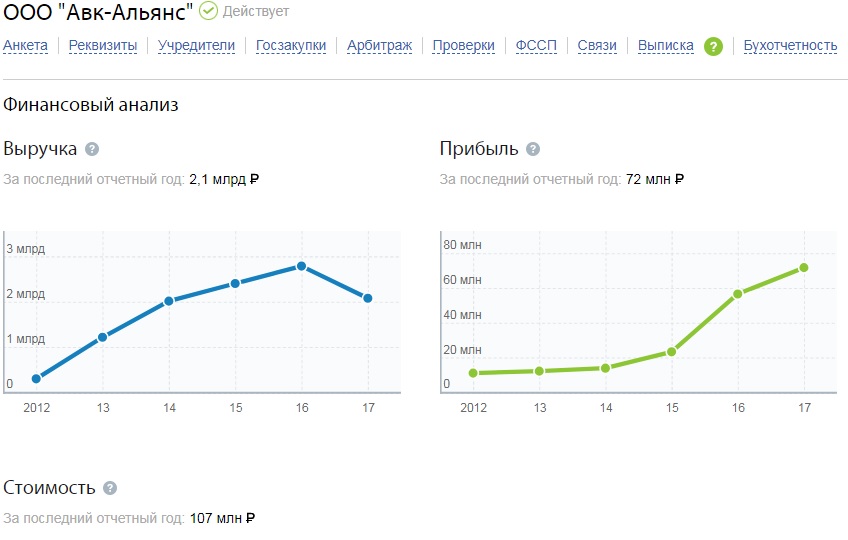Click the 2012 point on revenue chart

pos(36,379)
